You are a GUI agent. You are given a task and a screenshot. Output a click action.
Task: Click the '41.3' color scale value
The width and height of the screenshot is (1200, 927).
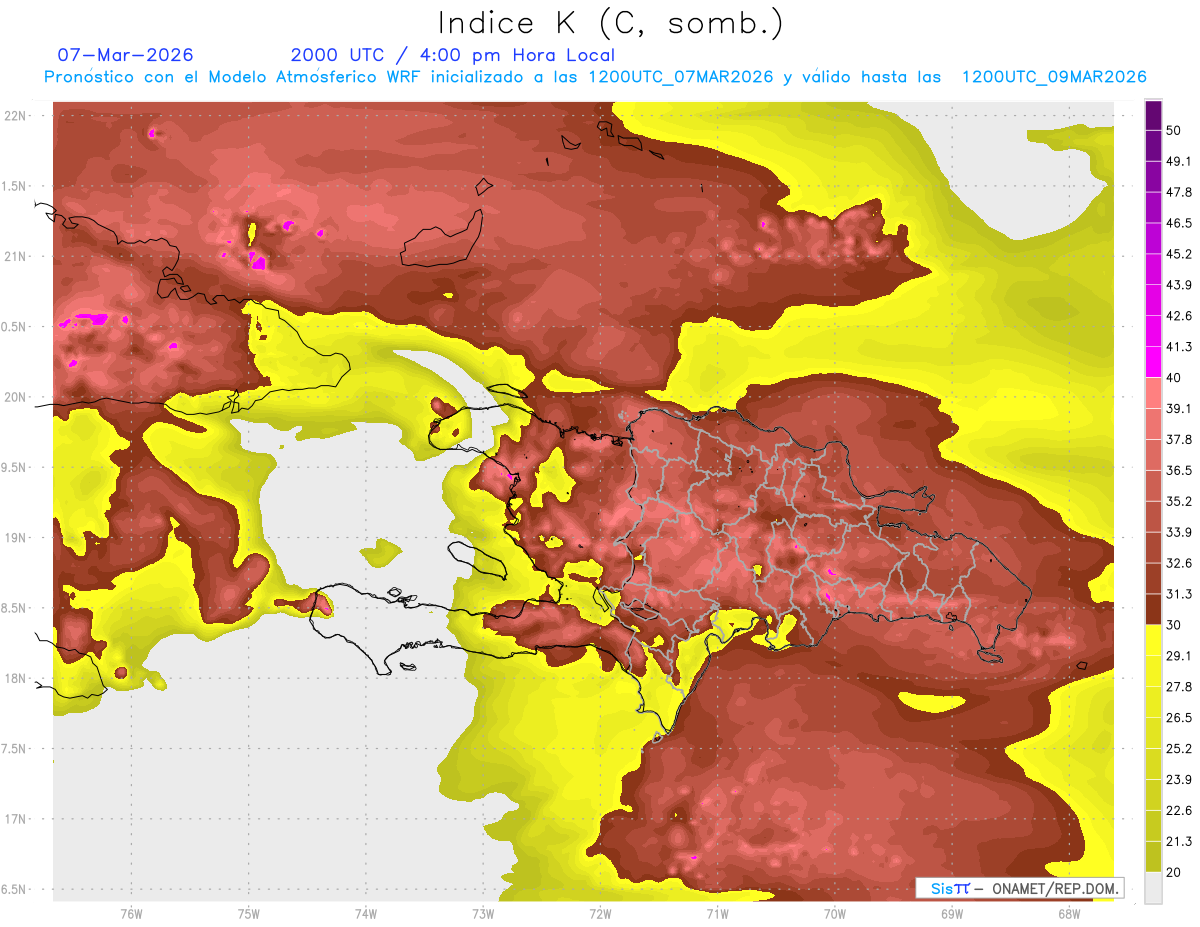1178,347
